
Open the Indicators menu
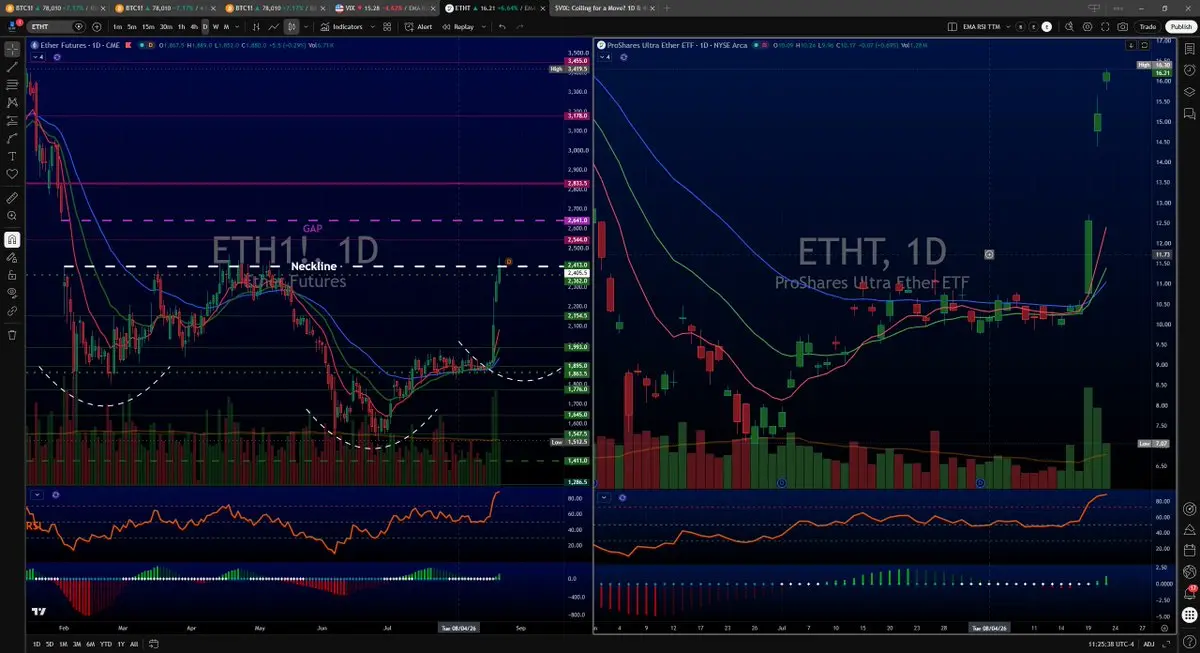coord(341,26)
